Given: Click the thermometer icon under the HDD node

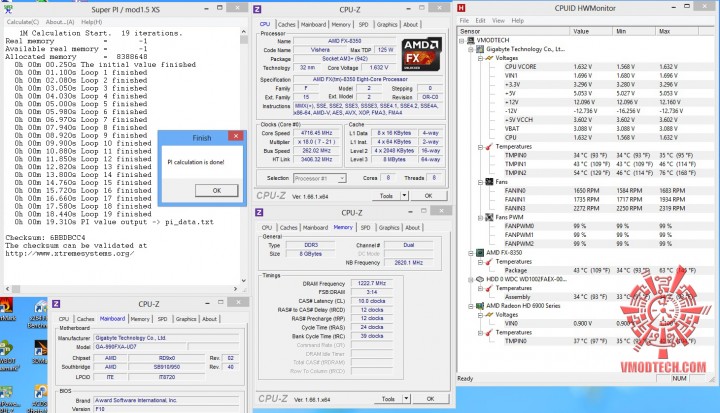Looking at the screenshot, I should point(489,288).
